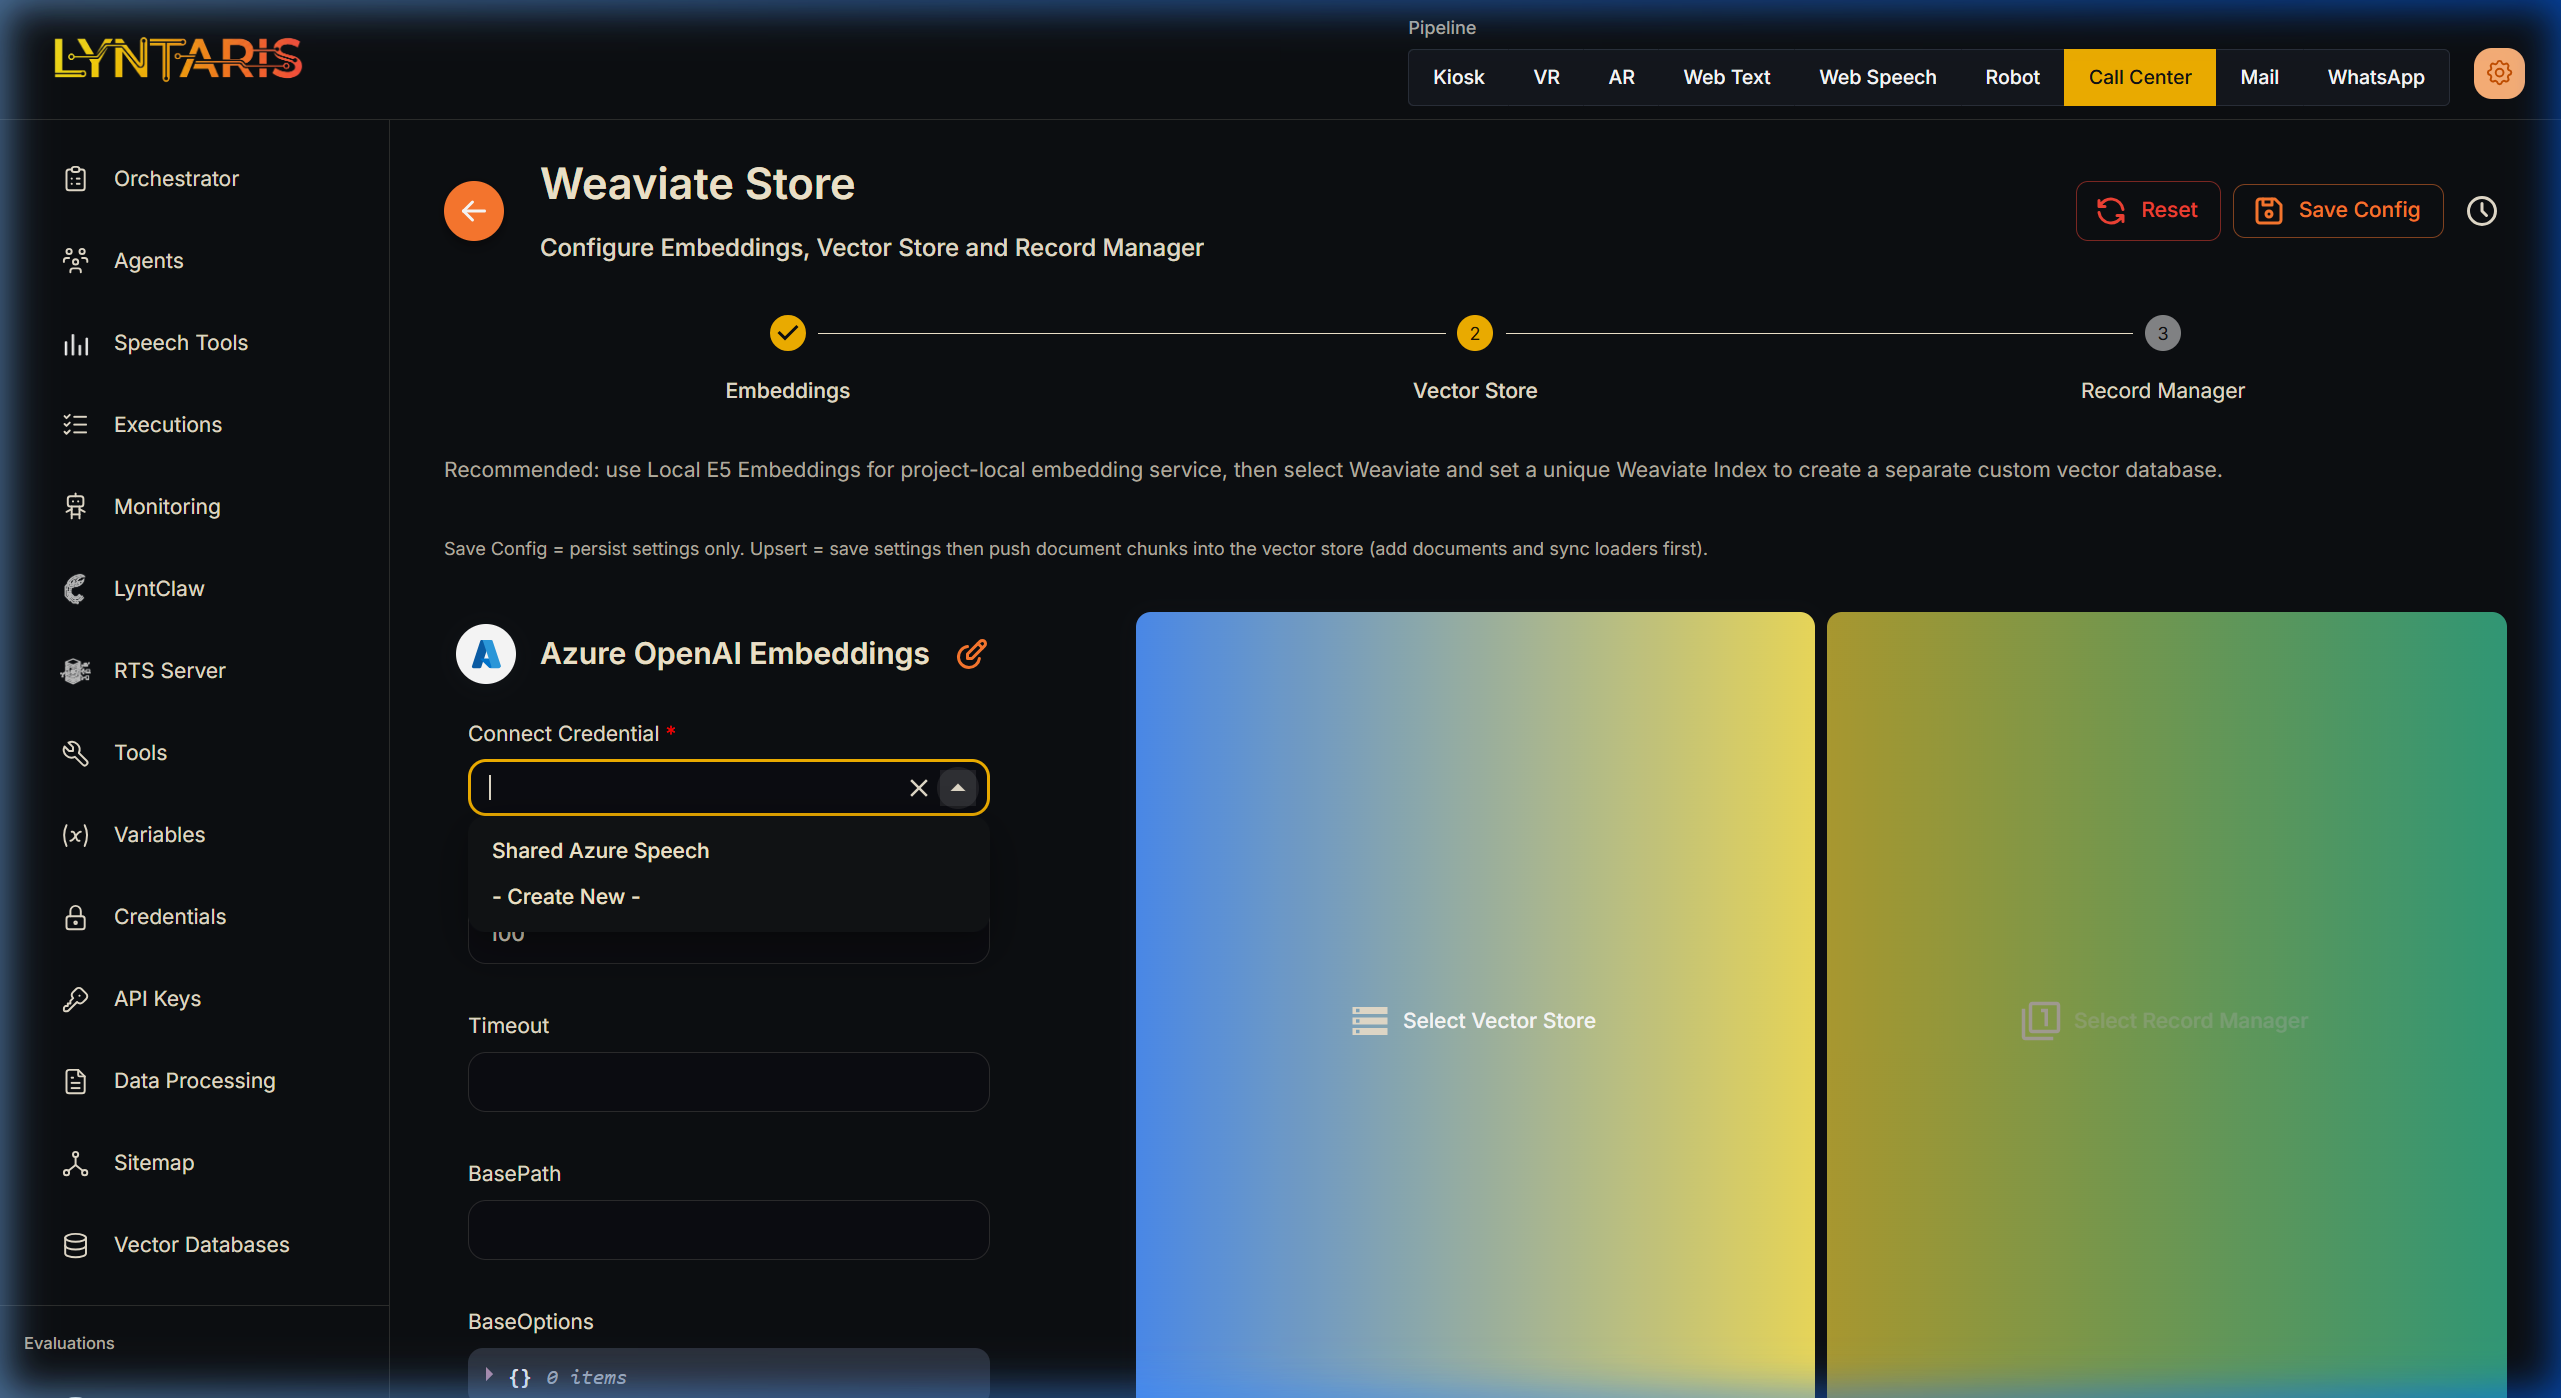Click the Executions list icon
Image resolution: width=2561 pixels, height=1398 pixels.
point(76,425)
